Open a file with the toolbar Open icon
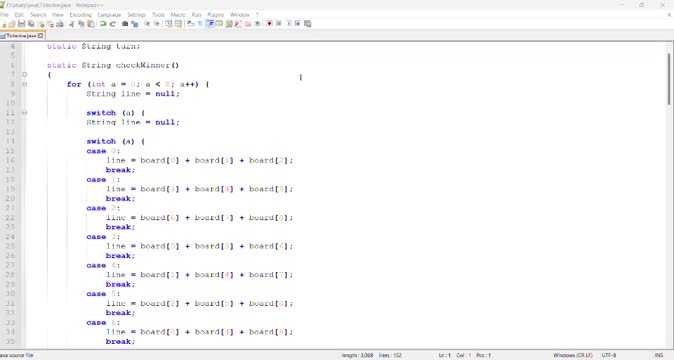The width and height of the screenshot is (674, 360). 12,24
